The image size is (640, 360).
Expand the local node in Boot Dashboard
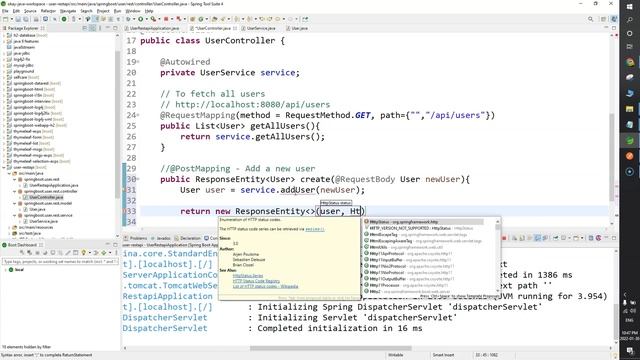5,270
